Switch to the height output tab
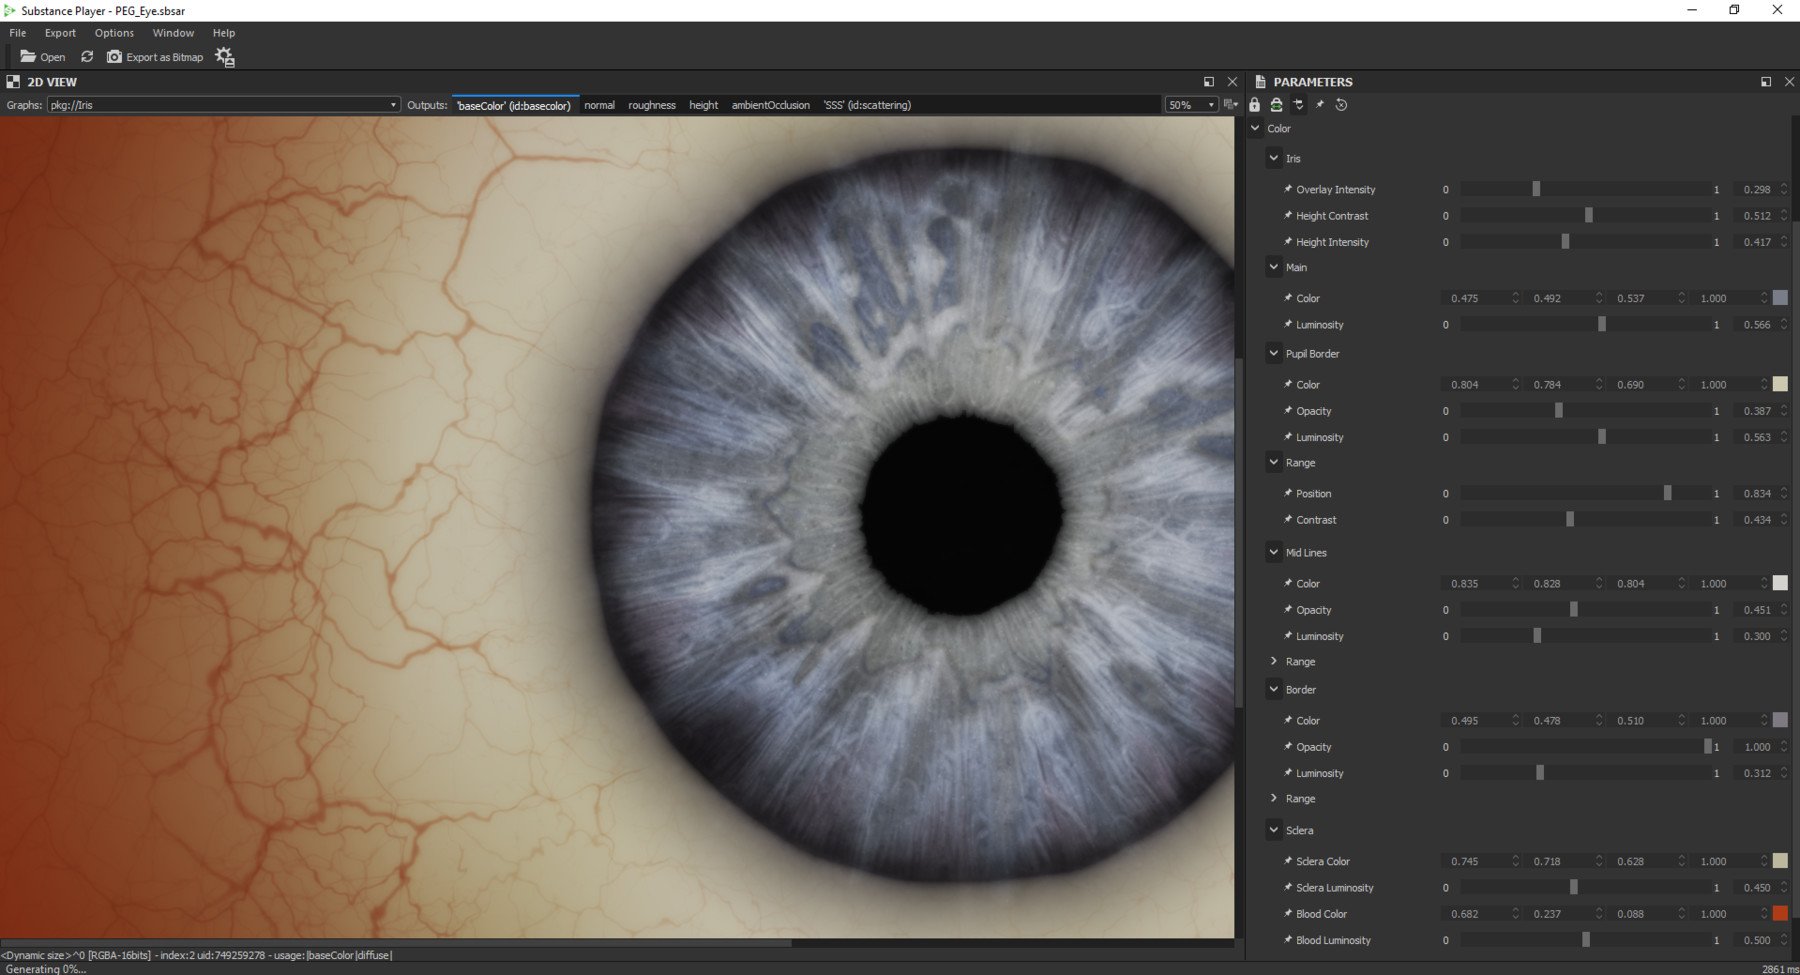 (x=703, y=105)
